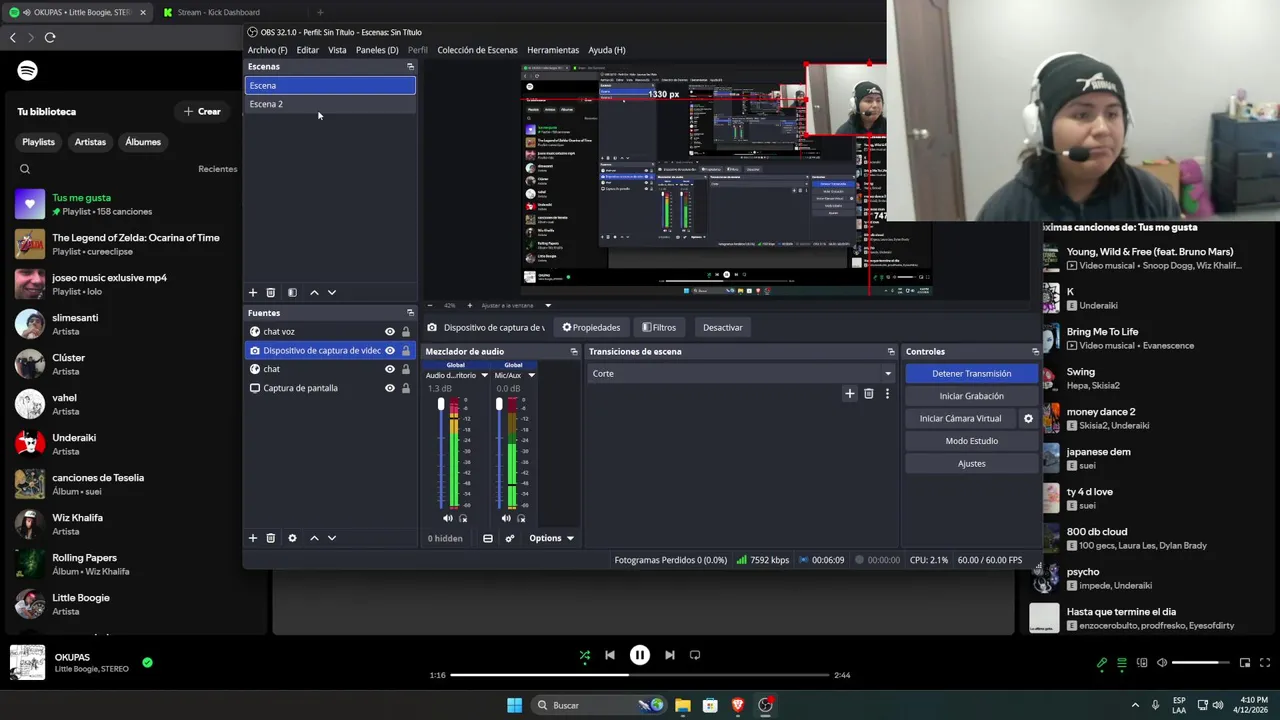The width and height of the screenshot is (1280, 720).
Task: Undock the Escenas panel icon
Action: [x=410, y=67]
